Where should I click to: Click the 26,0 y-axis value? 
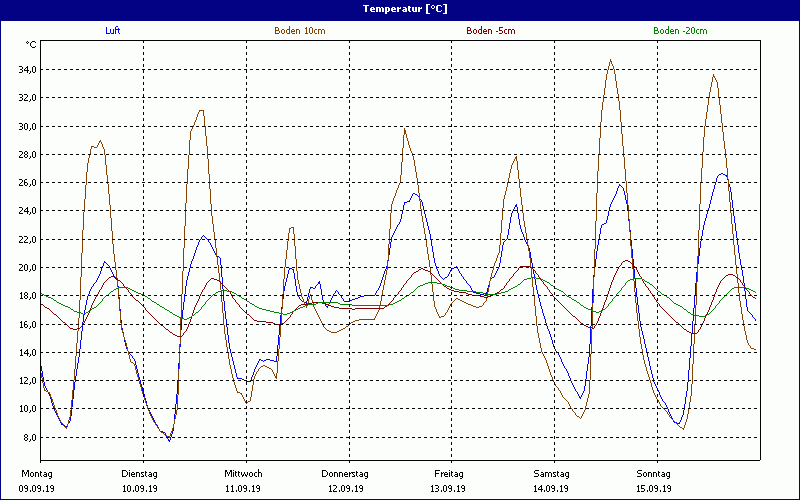[x=25, y=183]
